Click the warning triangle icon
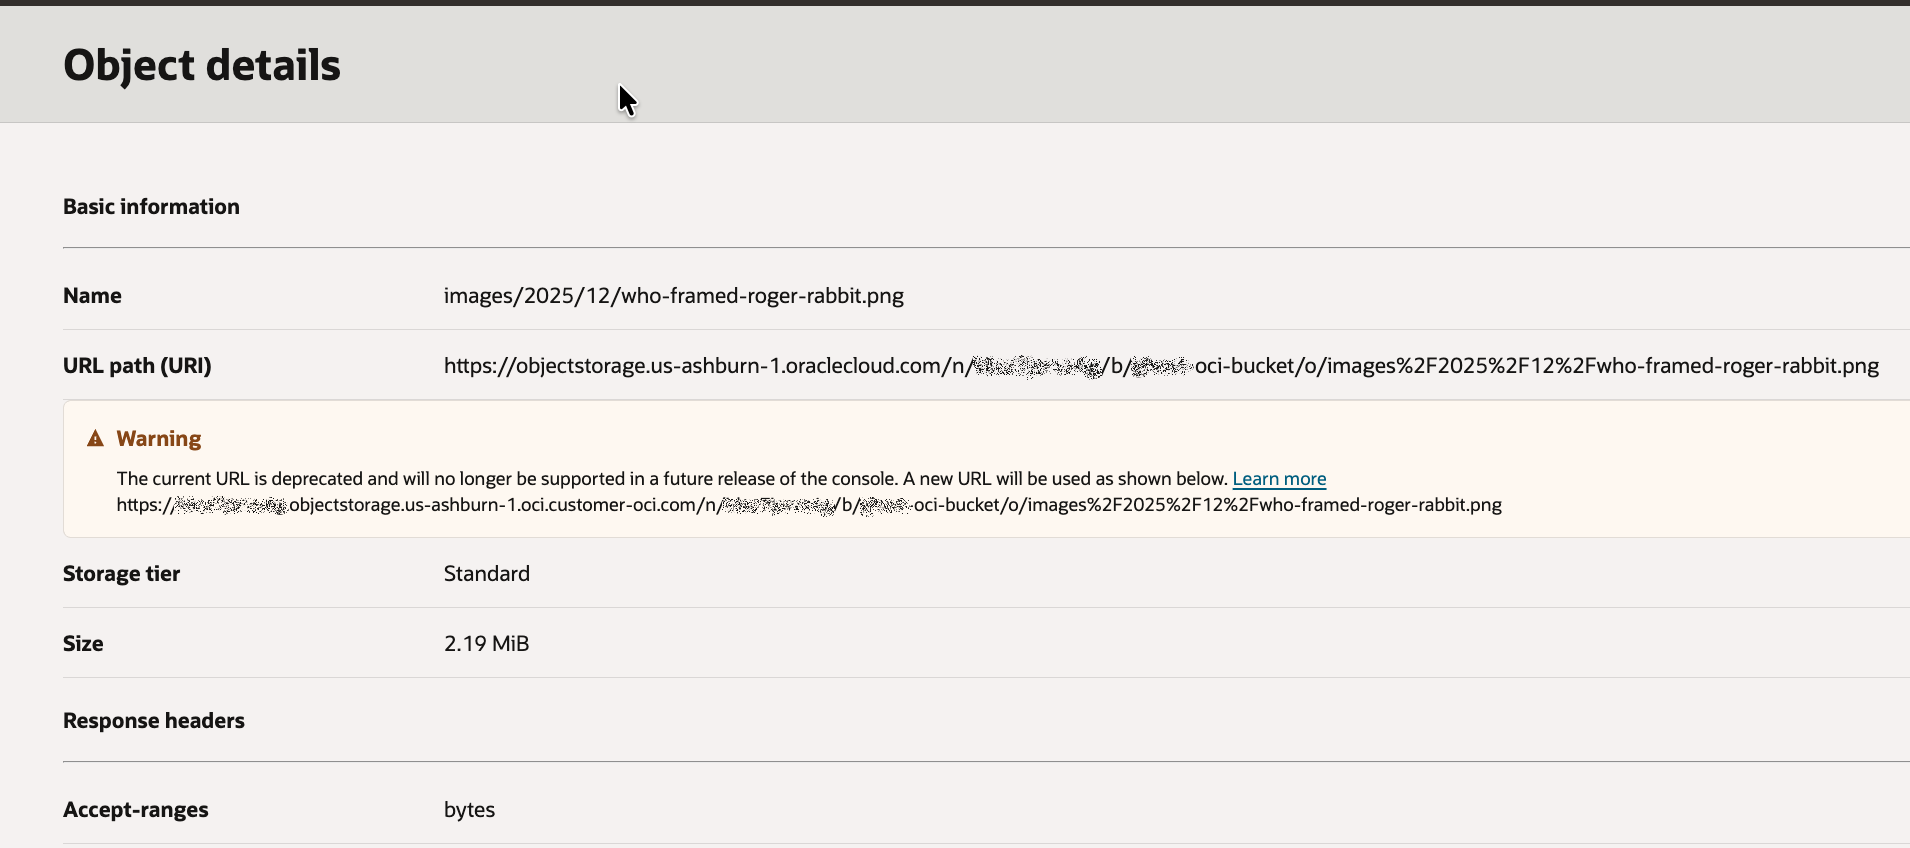The image size is (1910, 848). [x=96, y=439]
